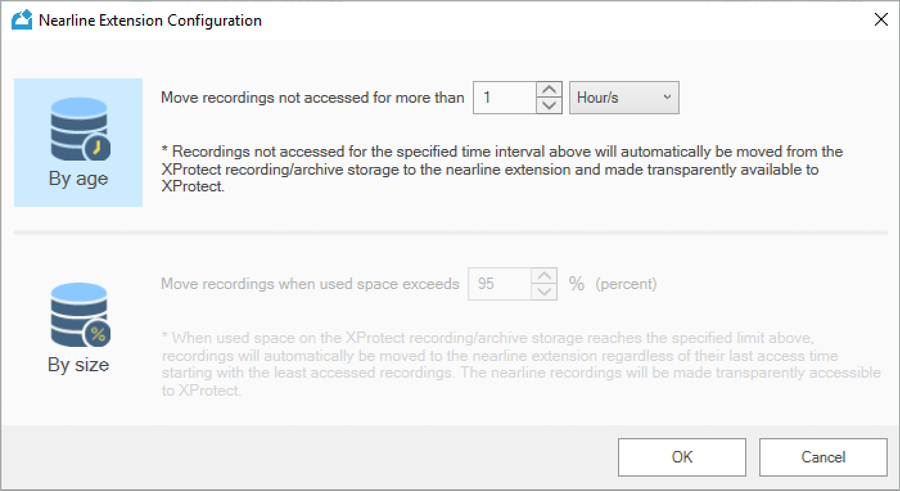Click the not-accessed time input field
Screen dimensions: 900x491
pos(505,98)
